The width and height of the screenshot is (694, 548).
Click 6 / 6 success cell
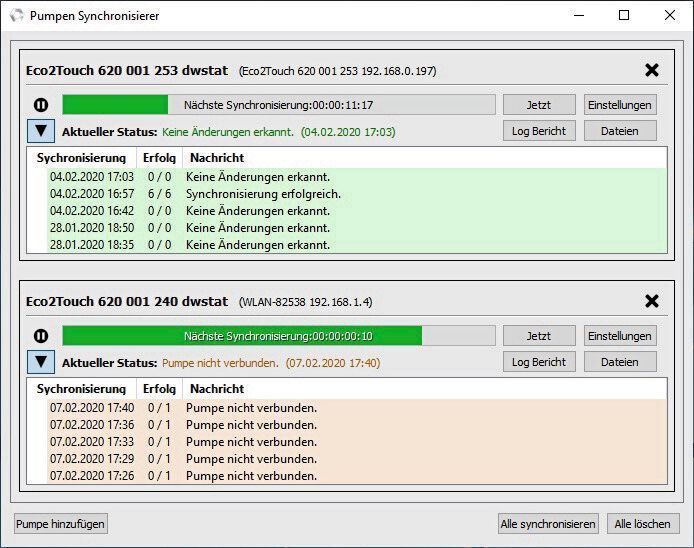coord(159,194)
